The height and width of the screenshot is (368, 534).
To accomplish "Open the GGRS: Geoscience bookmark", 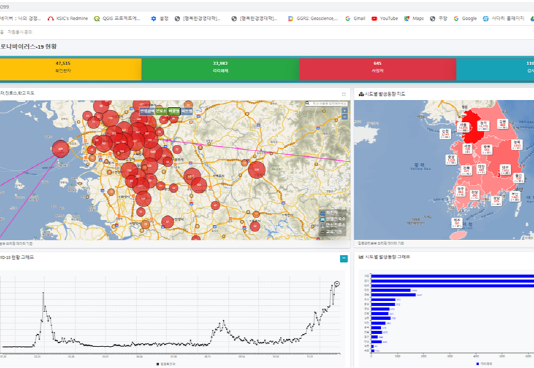I will click(x=313, y=18).
